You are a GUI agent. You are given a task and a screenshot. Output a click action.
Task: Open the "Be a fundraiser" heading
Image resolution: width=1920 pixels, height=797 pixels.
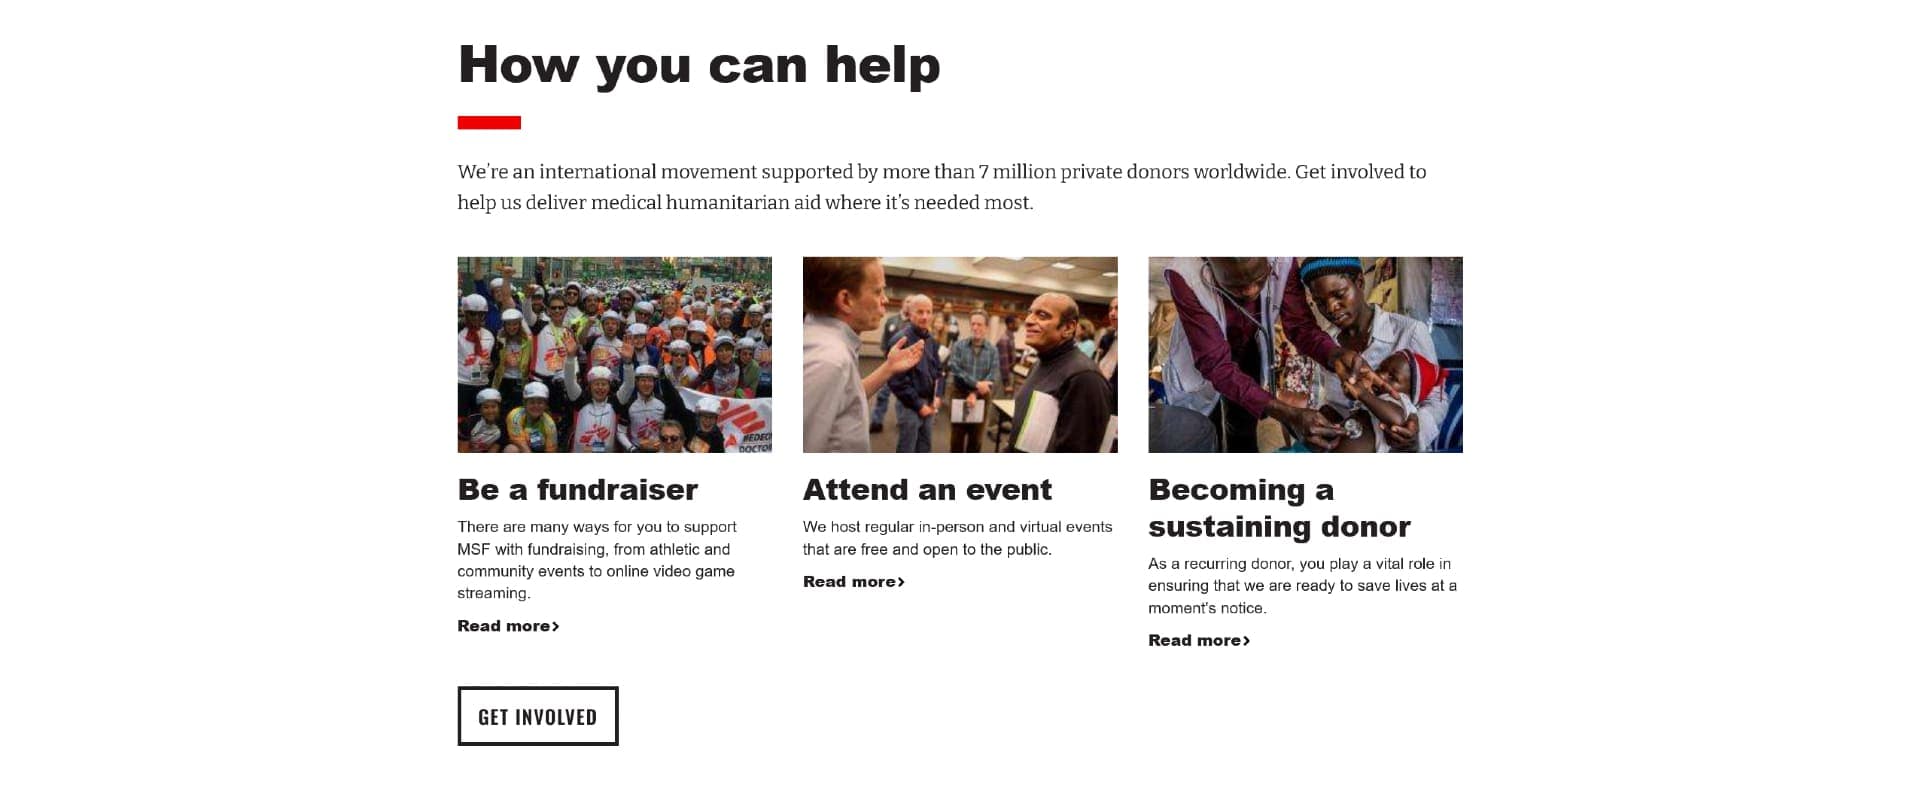pyautogui.click(x=577, y=490)
